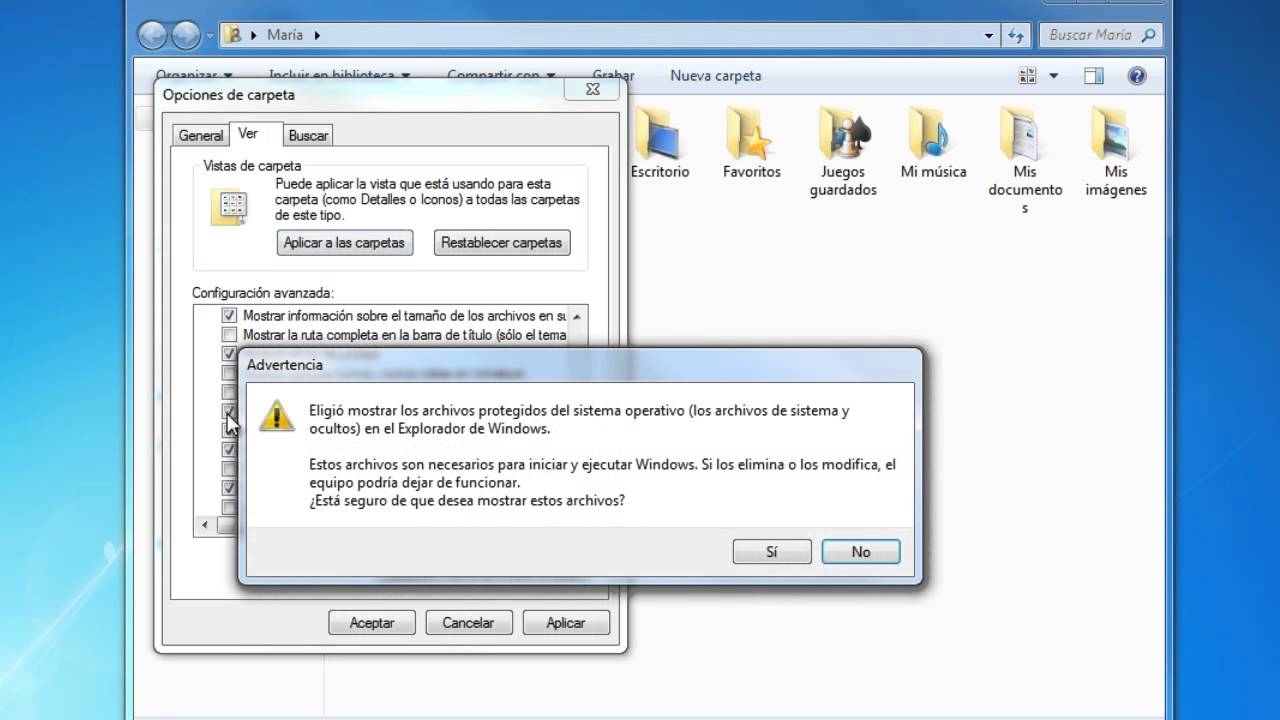Switch to the Buscar tab
Image resolution: width=1280 pixels, height=720 pixels.
[x=307, y=135]
